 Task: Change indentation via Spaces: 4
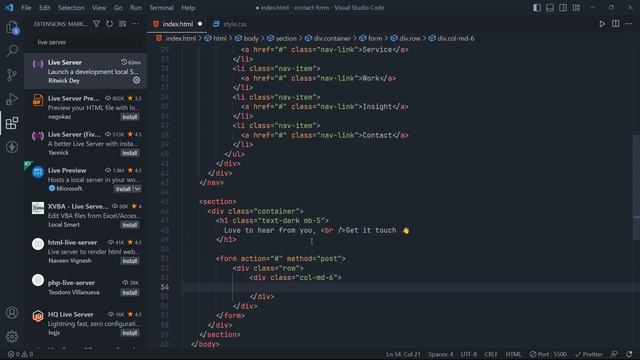click(x=440, y=354)
